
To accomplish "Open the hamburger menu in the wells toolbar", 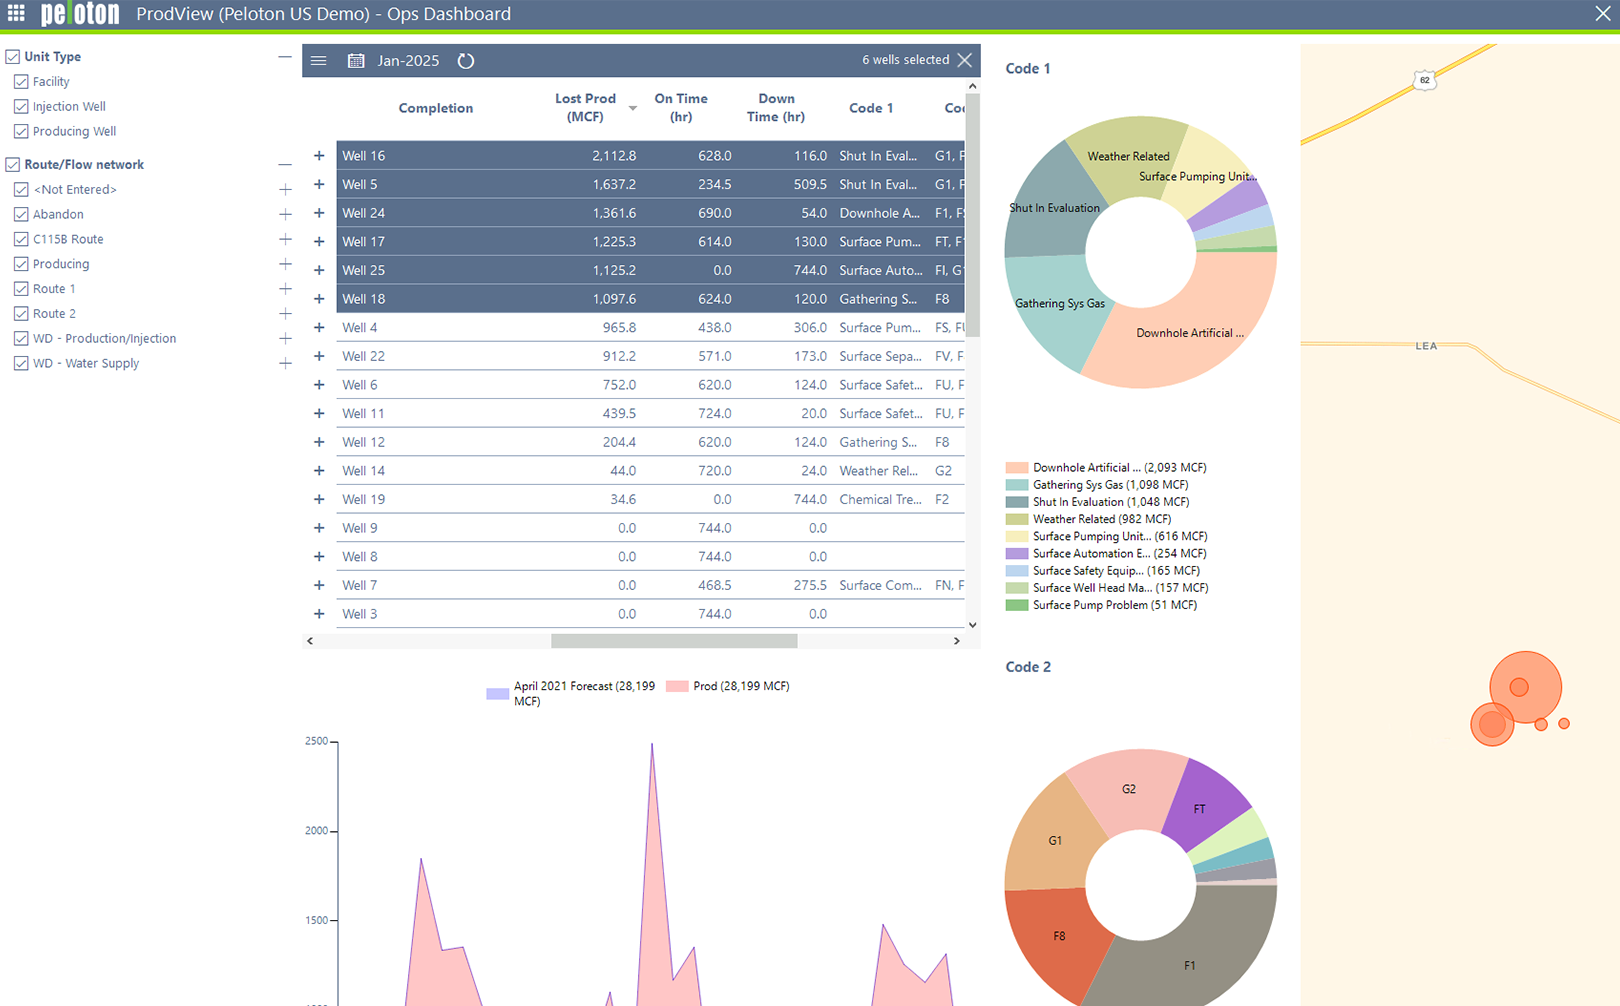I will pyautogui.click(x=318, y=60).
